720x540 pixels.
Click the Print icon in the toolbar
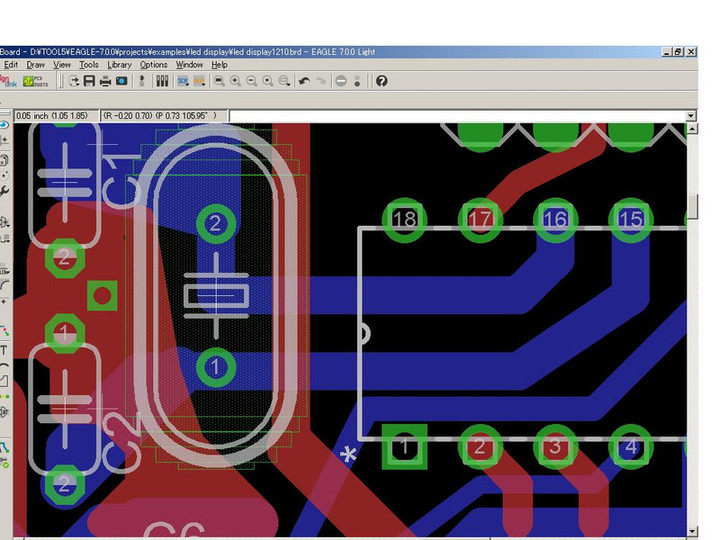(x=105, y=81)
